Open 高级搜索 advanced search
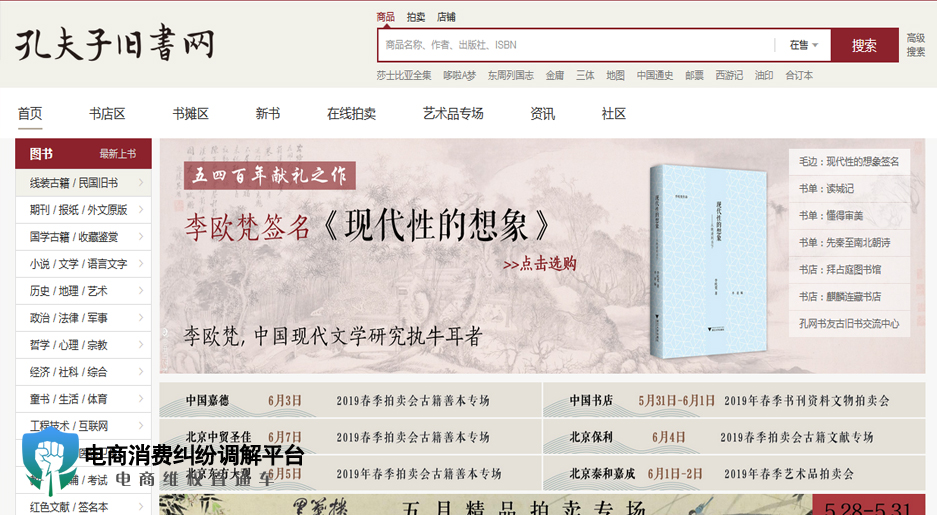This screenshot has width=937, height=515. 915,45
